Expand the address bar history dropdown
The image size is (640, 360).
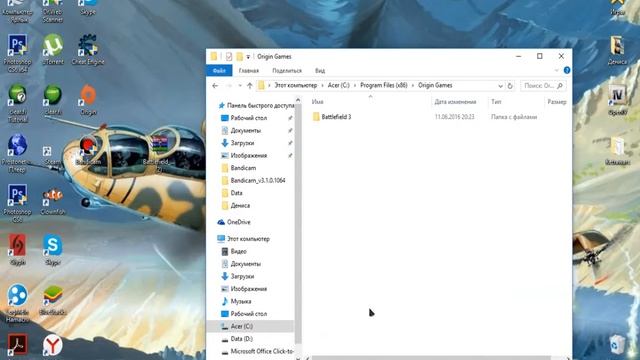pos(500,86)
